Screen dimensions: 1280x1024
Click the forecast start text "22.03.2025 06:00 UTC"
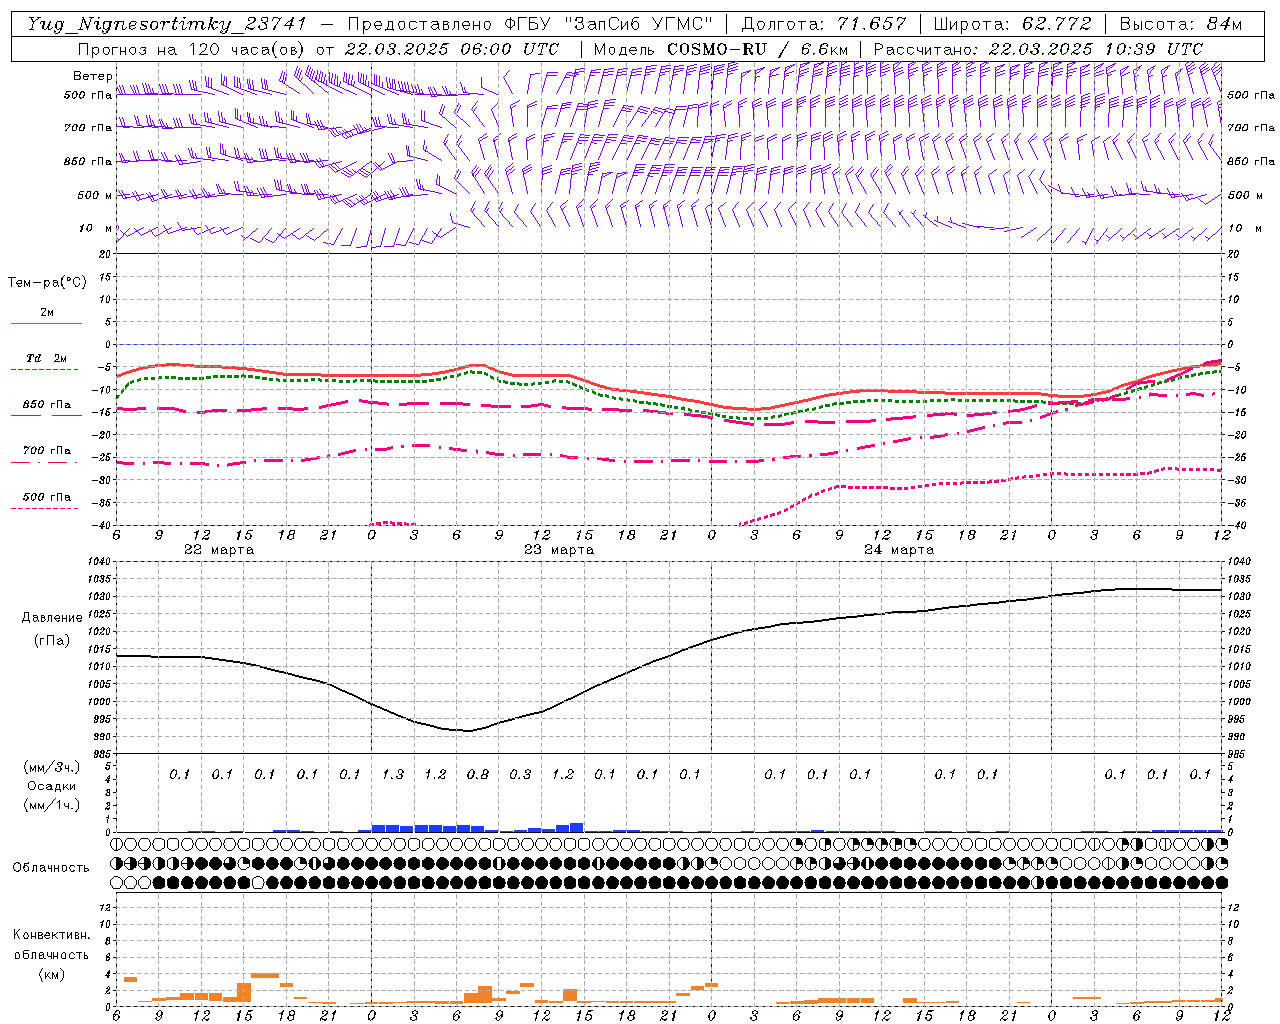point(452,49)
